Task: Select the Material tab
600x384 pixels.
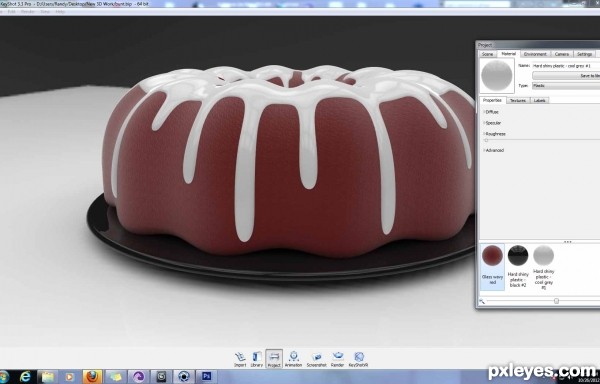Action: (509, 54)
